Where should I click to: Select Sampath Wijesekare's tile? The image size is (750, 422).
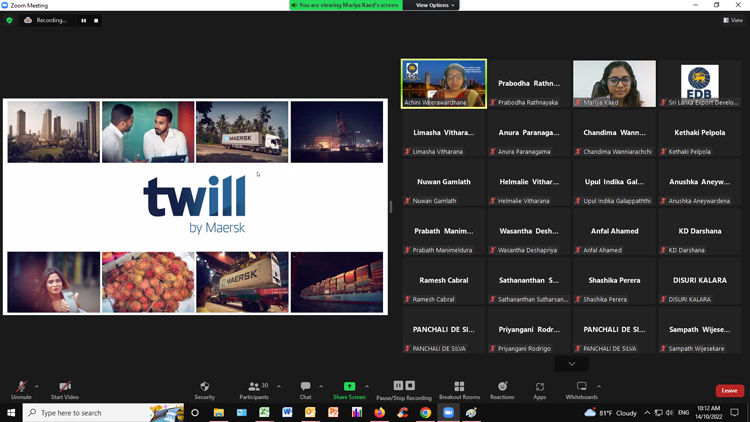click(x=699, y=330)
